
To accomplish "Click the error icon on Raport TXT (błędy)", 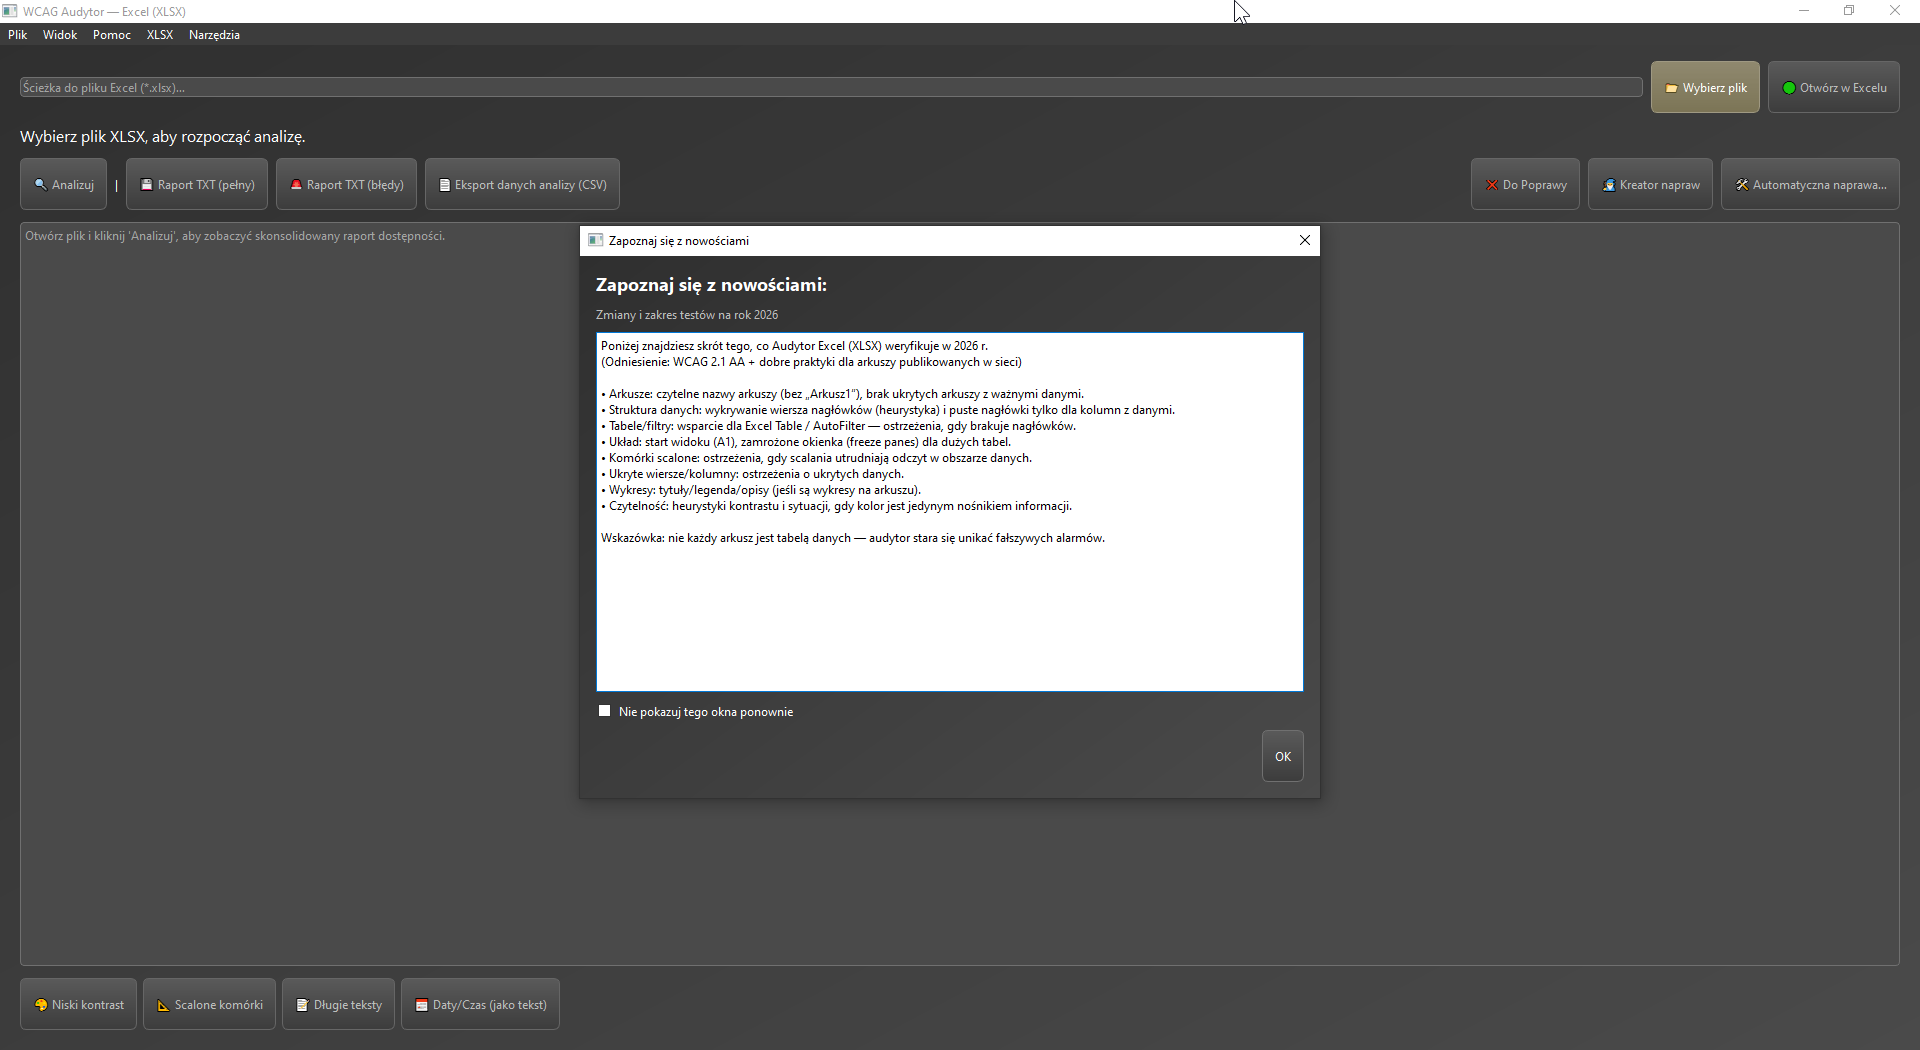I will tap(296, 184).
